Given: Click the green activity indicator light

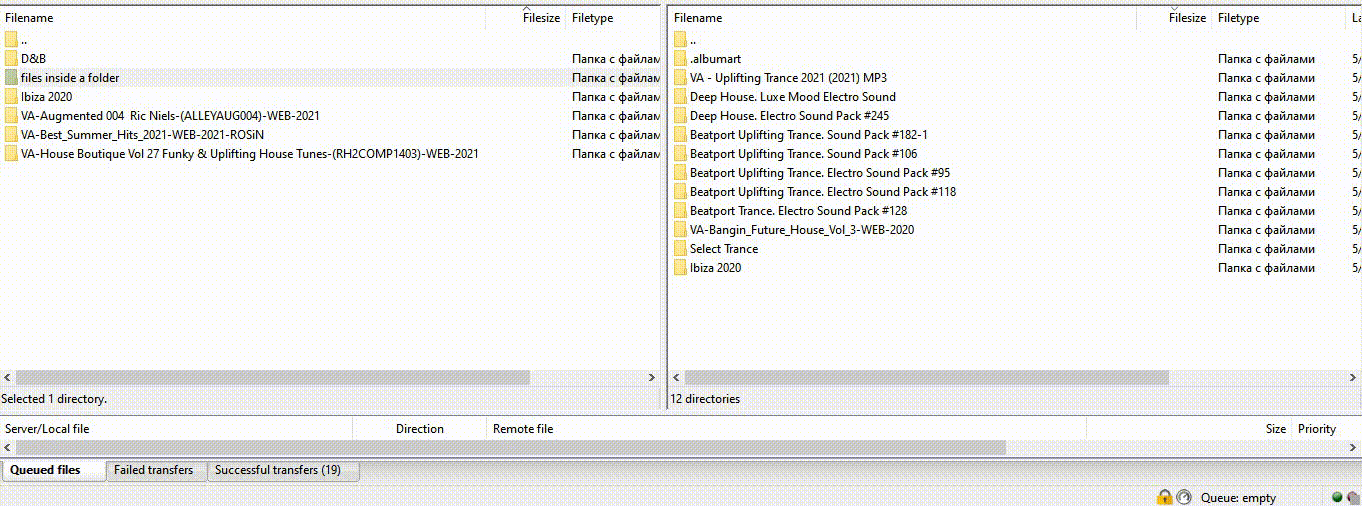Looking at the screenshot, I should coord(1338,497).
